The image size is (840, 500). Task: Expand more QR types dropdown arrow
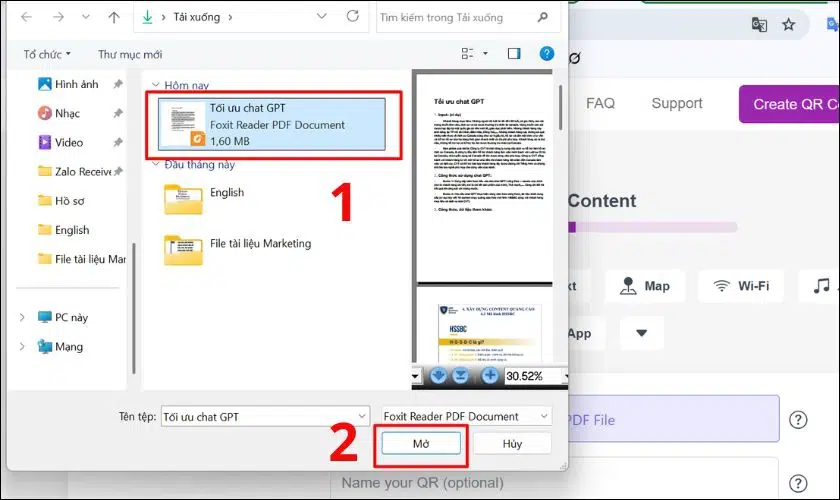641,333
